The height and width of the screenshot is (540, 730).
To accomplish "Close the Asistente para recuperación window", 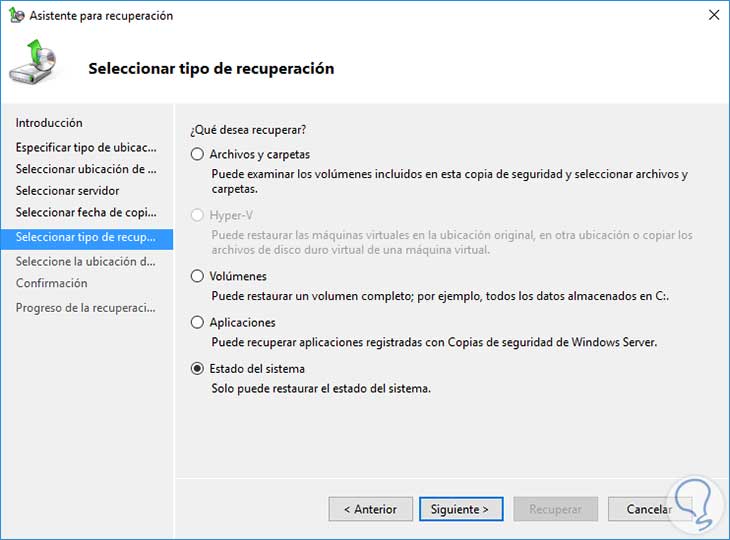I will [x=713, y=16].
